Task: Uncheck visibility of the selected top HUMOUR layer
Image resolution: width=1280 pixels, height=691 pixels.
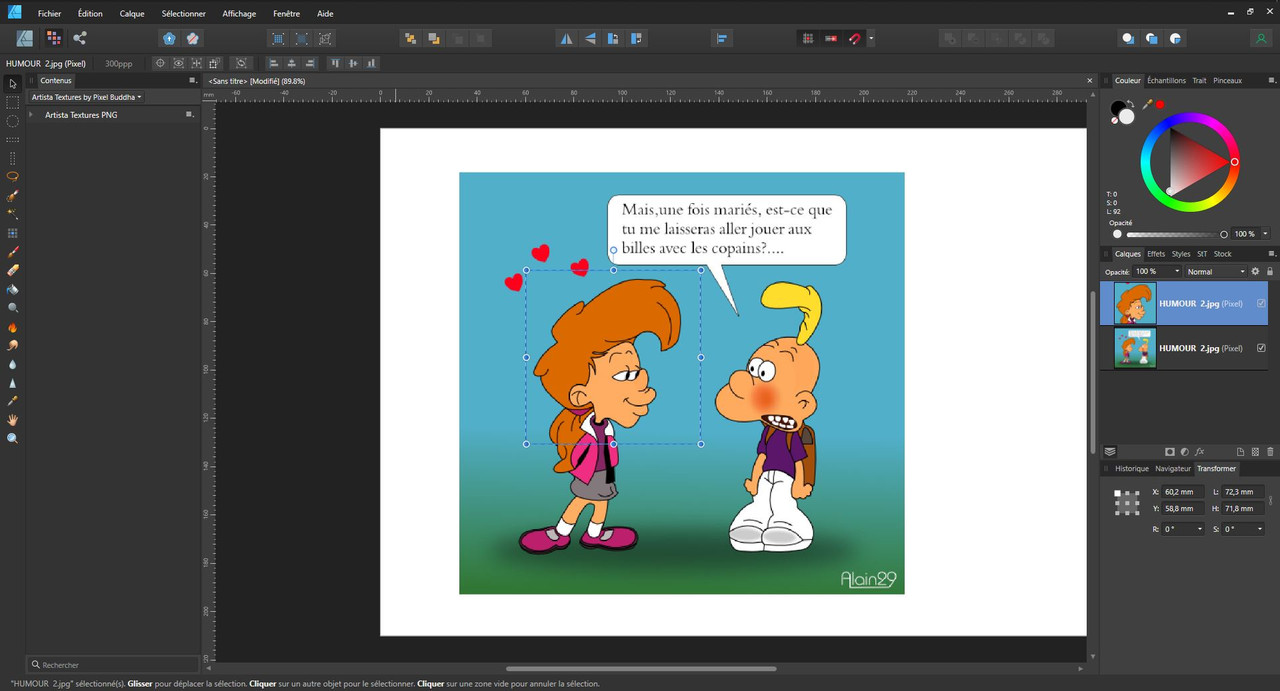Action: (1261, 303)
